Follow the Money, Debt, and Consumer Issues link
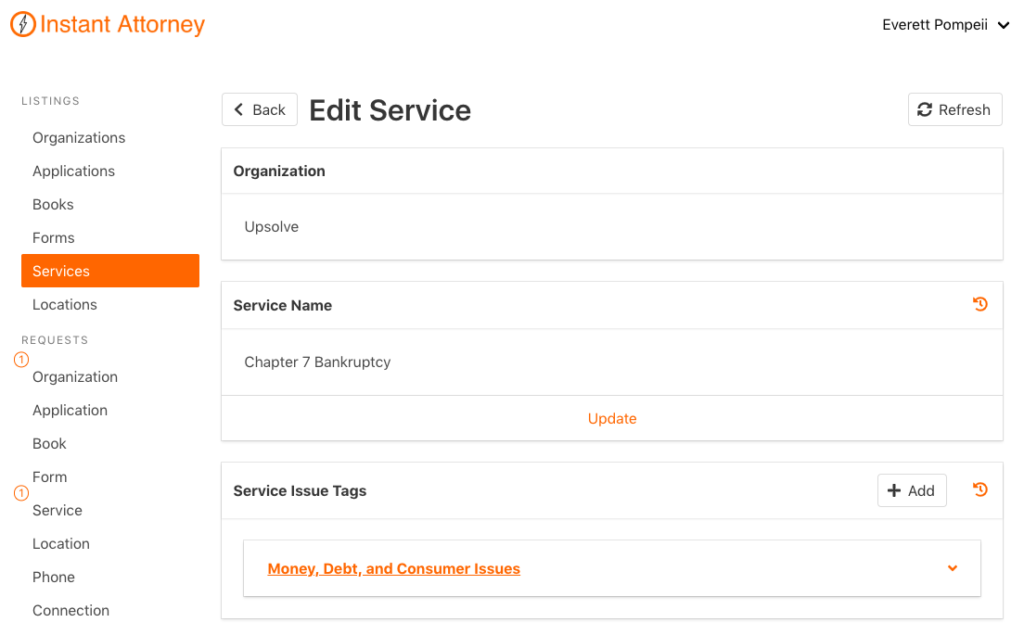The image size is (1024, 635). 394,569
